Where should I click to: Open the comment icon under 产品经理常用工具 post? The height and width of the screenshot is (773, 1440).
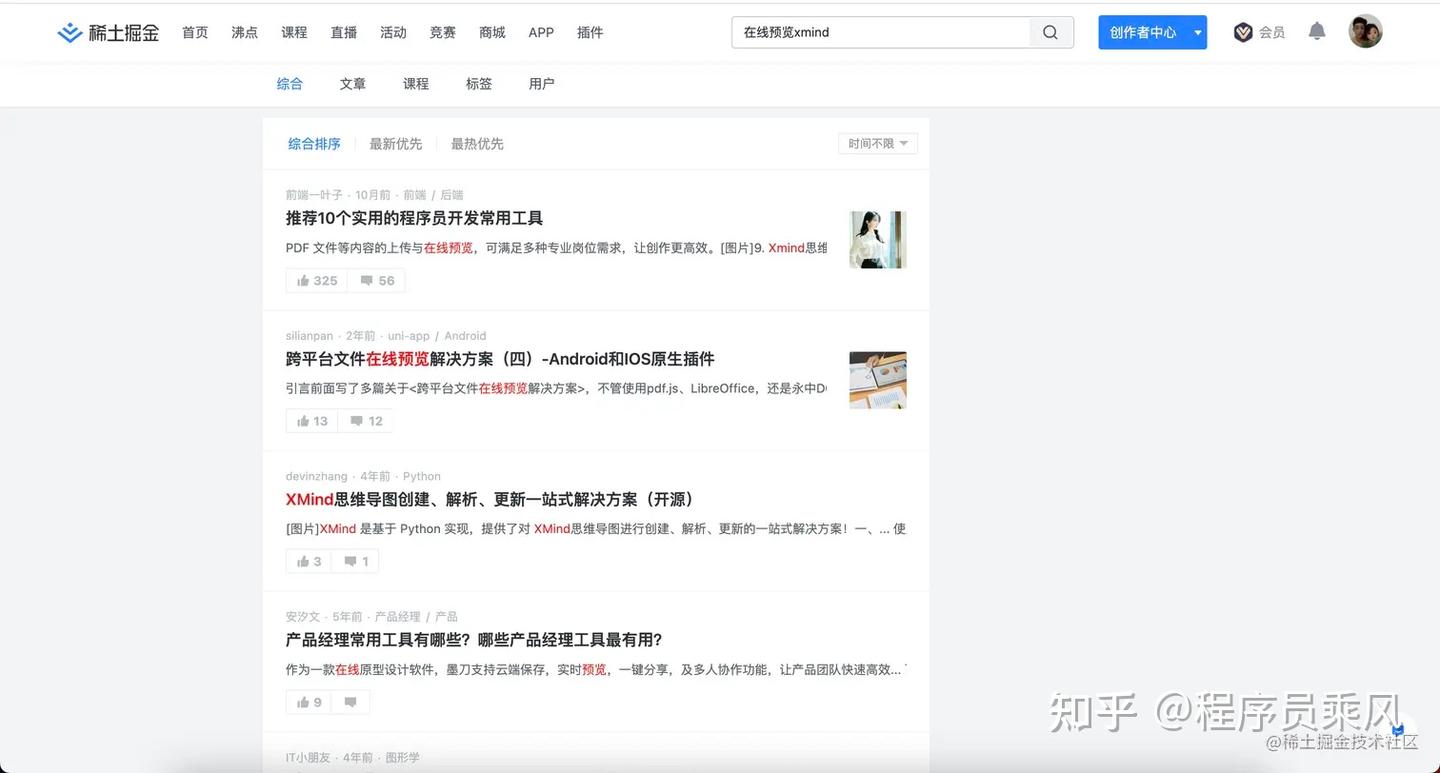(350, 702)
